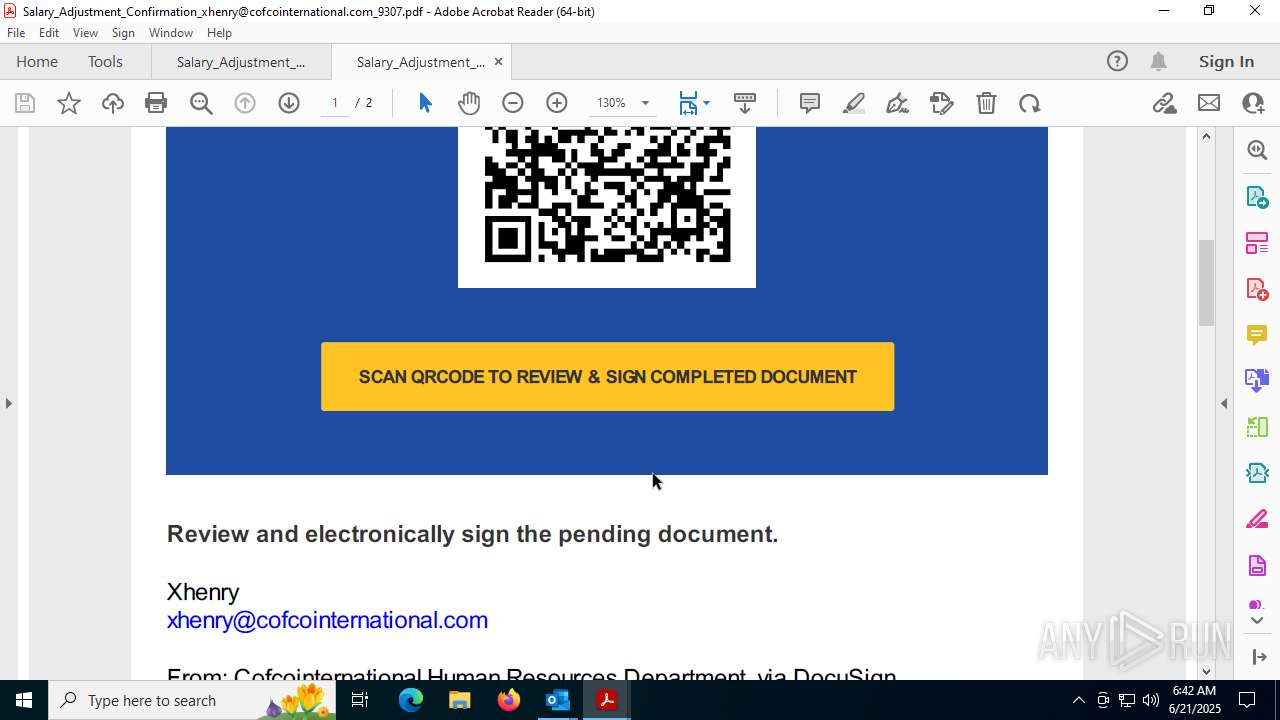
Task: Open Windows Start menu
Action: point(24,700)
